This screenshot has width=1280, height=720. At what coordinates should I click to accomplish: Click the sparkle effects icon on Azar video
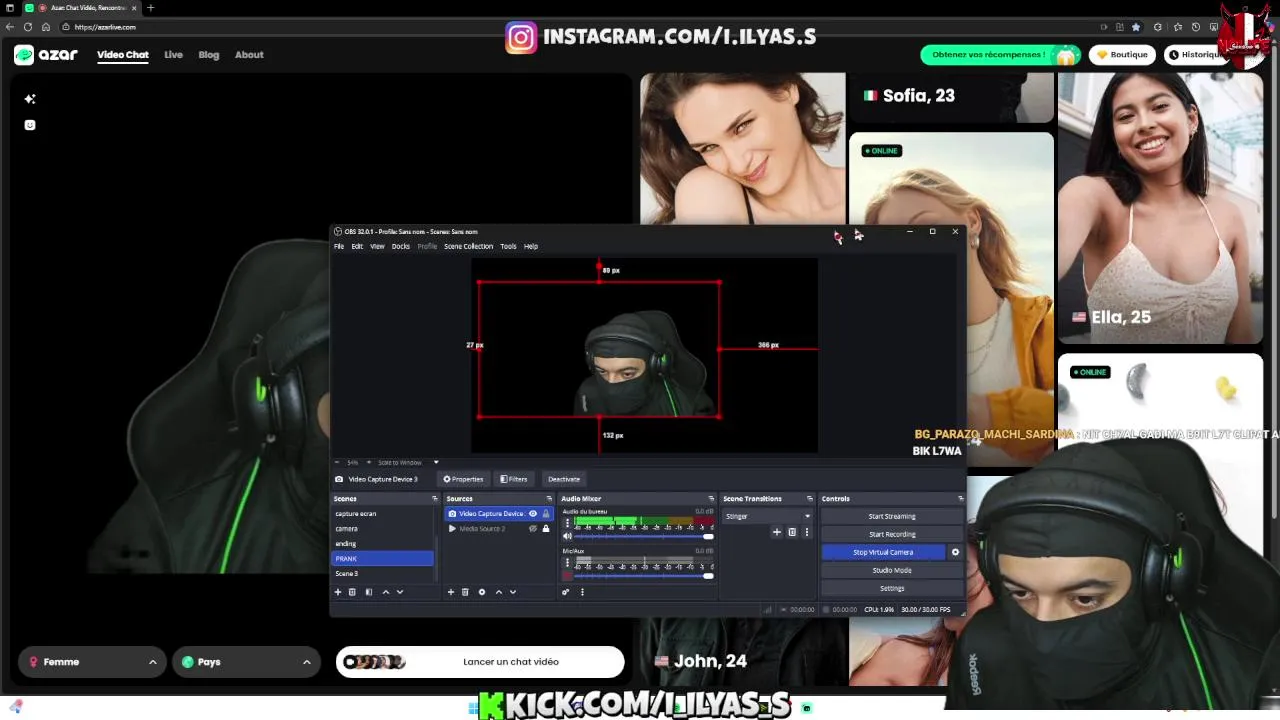click(30, 99)
